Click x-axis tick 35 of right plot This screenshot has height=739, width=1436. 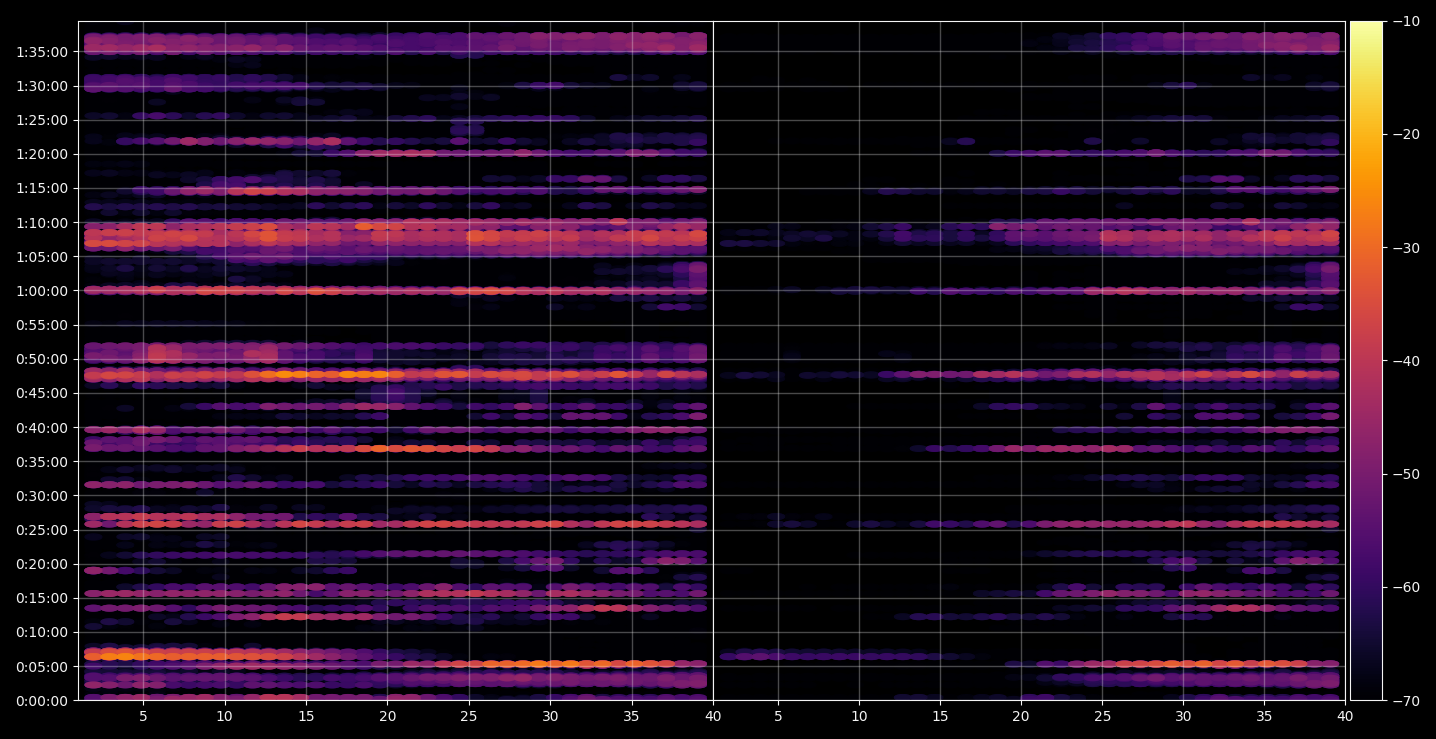click(x=1264, y=716)
